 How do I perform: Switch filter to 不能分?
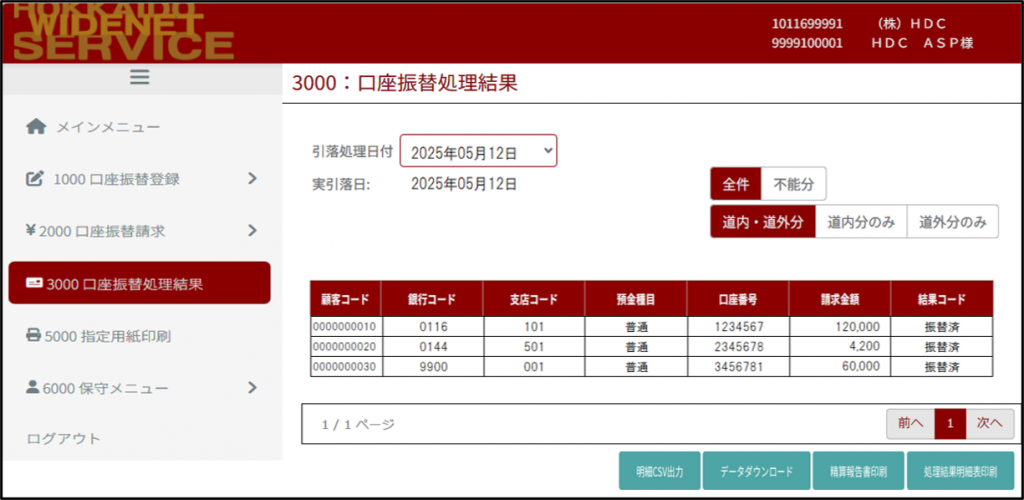(x=793, y=184)
